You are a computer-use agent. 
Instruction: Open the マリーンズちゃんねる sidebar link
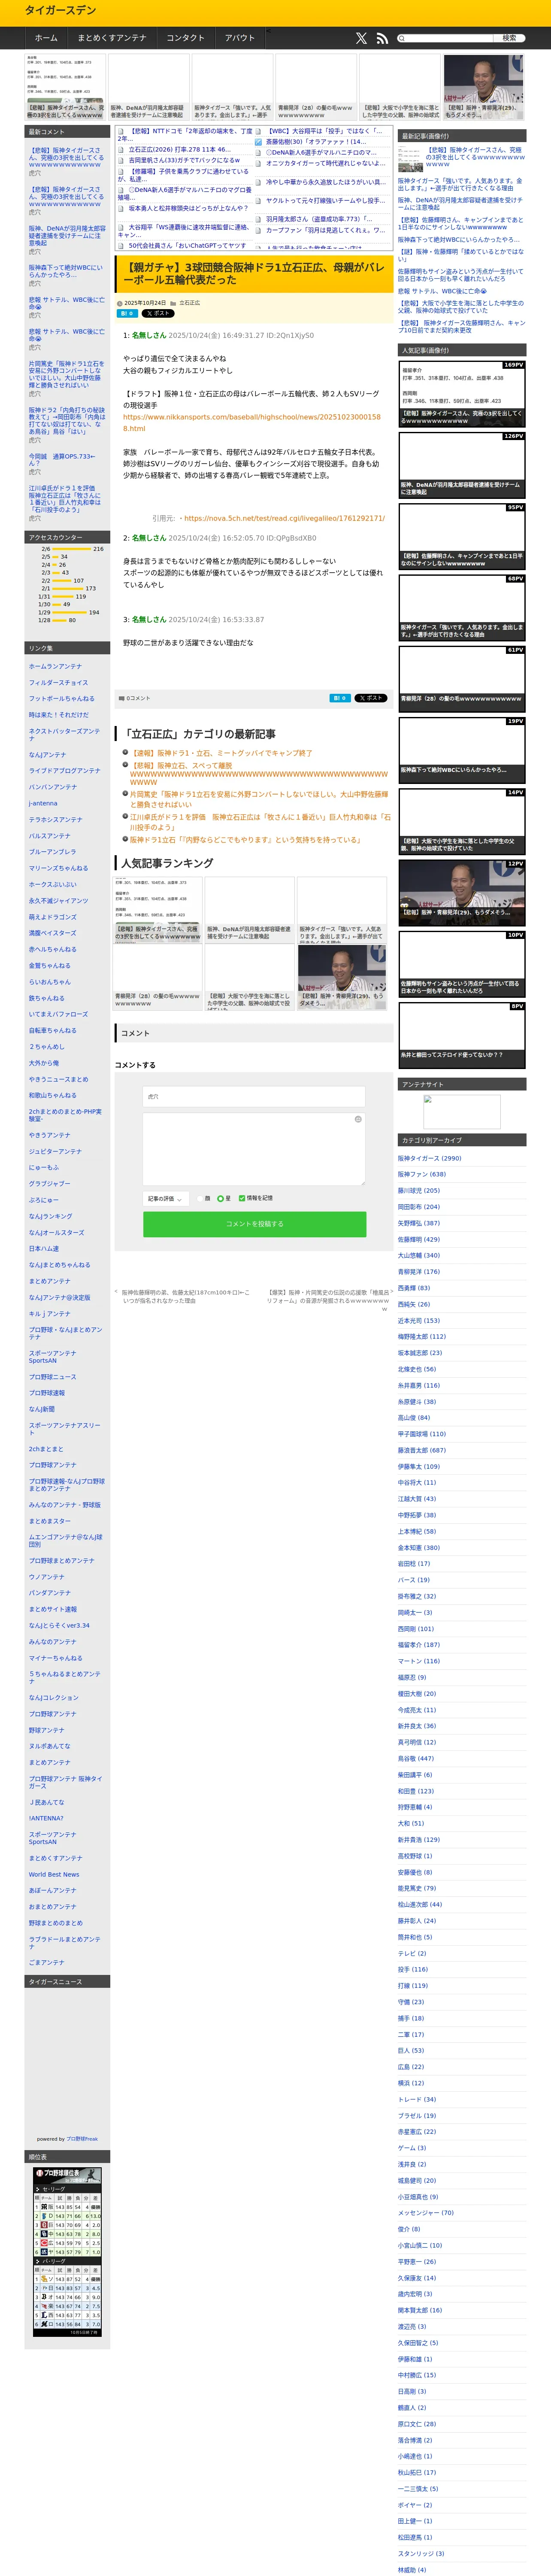pos(58,868)
